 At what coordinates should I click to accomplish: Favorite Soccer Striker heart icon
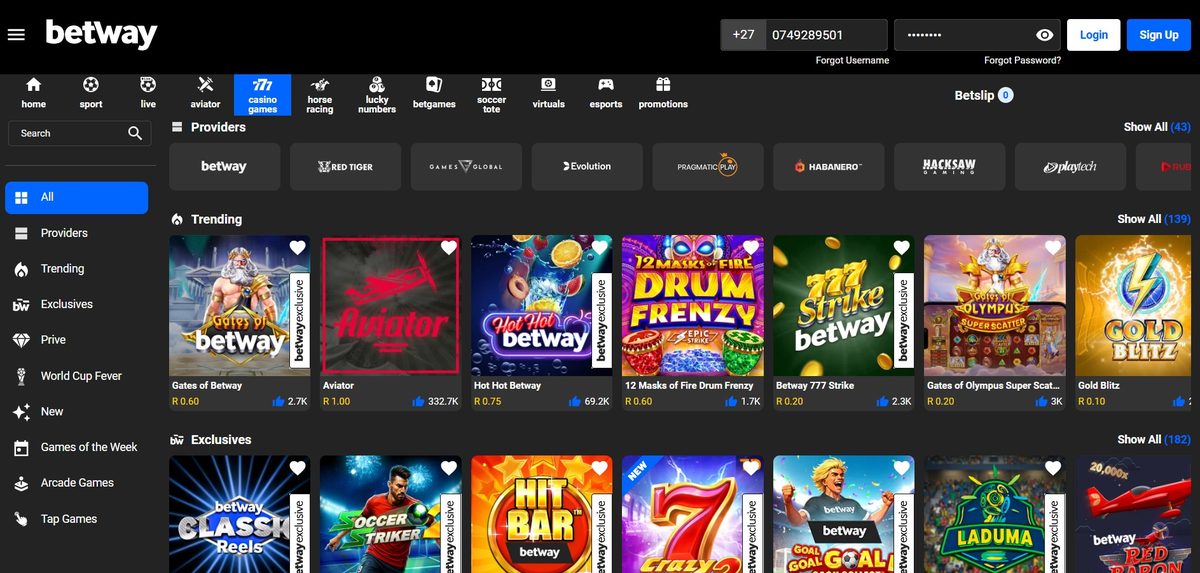[x=448, y=468]
